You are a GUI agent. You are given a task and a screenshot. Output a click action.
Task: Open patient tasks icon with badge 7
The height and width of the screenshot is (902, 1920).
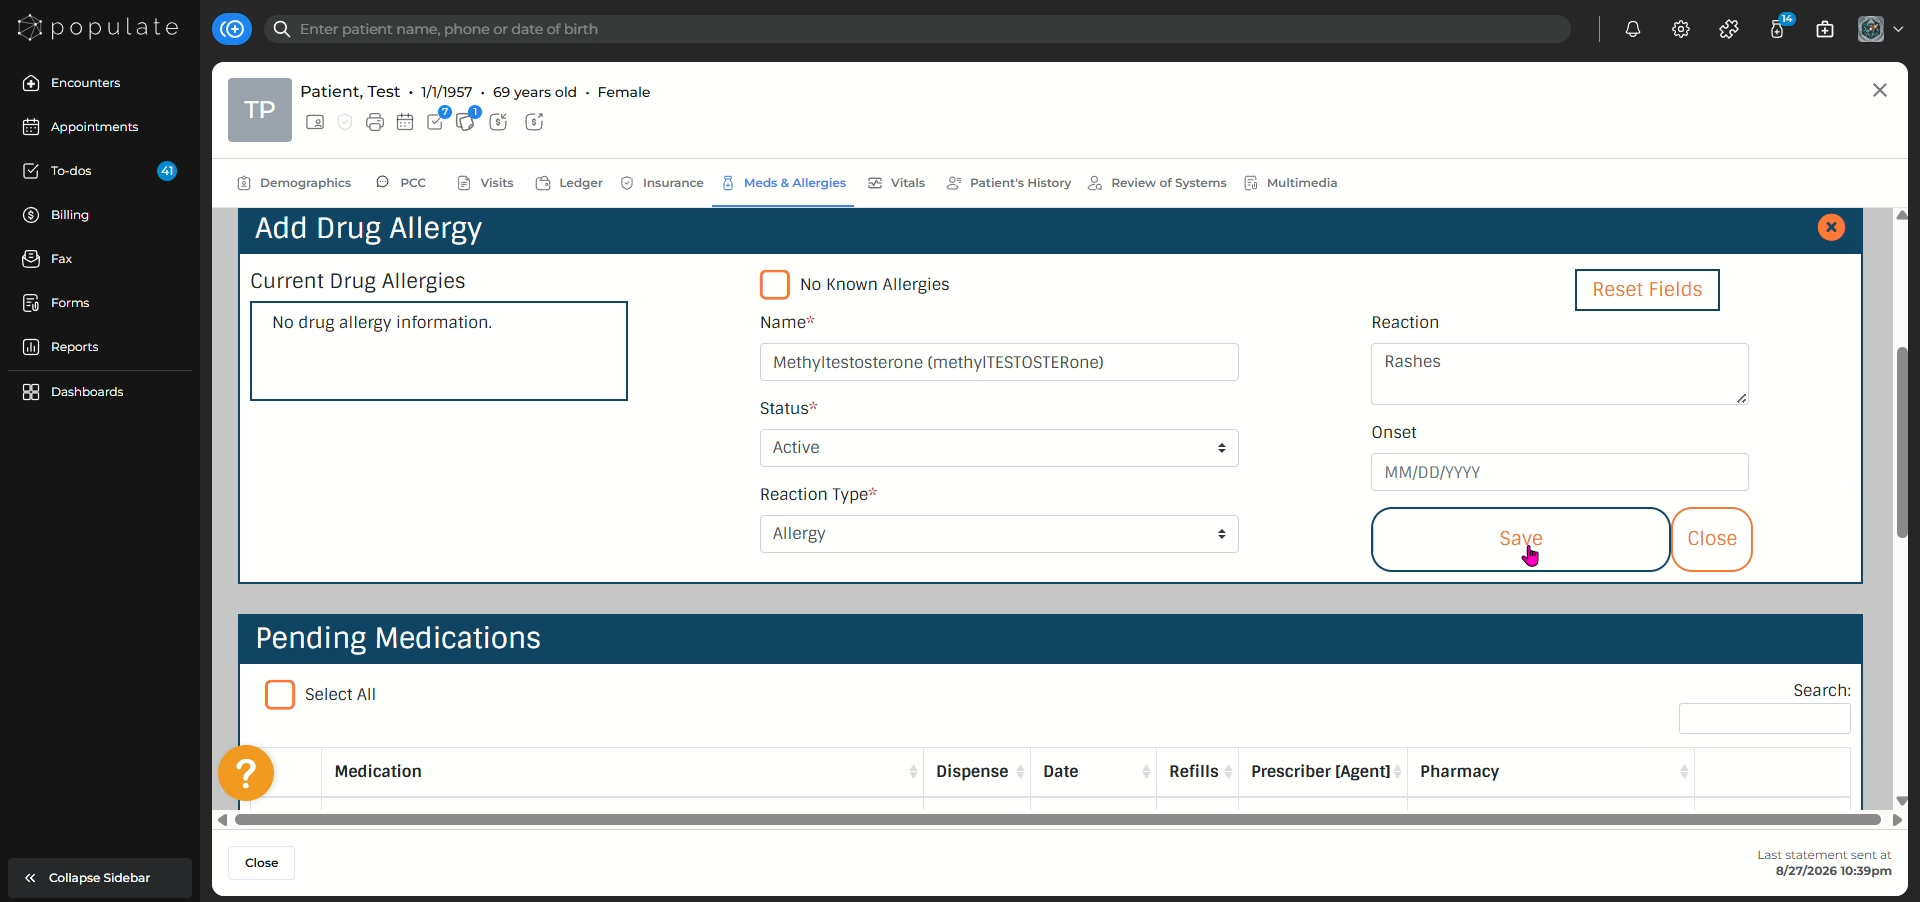coord(437,121)
